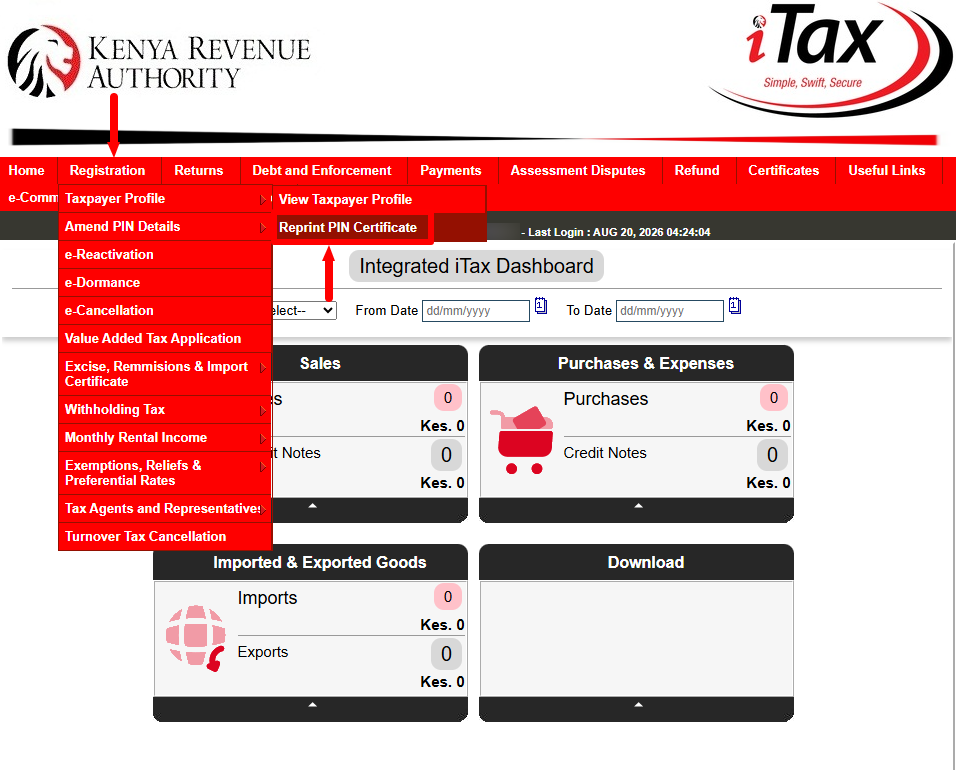Click the Exports count badge

(x=446, y=654)
